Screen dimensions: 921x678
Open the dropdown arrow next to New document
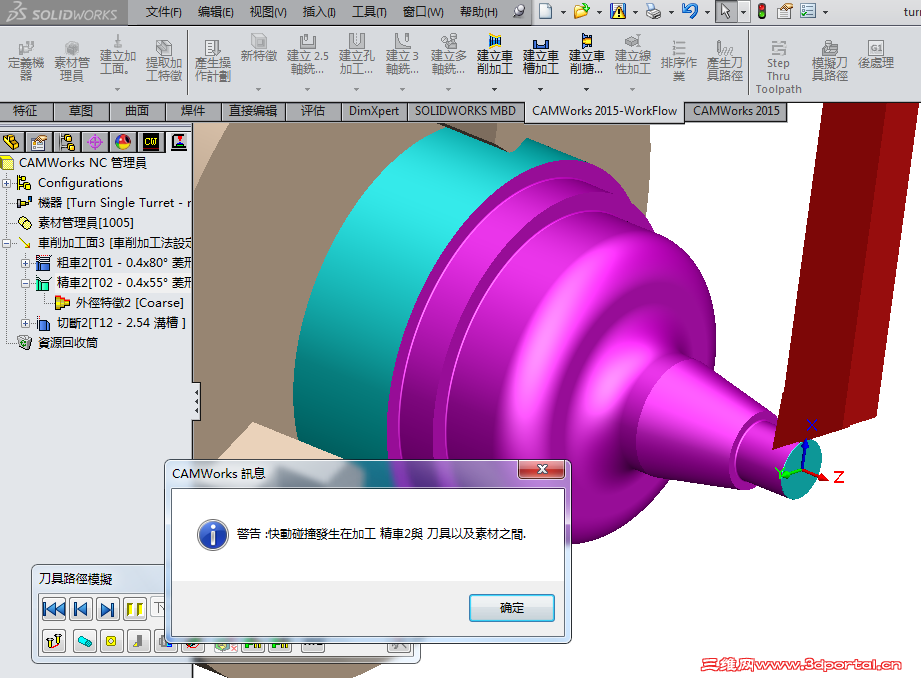563,12
